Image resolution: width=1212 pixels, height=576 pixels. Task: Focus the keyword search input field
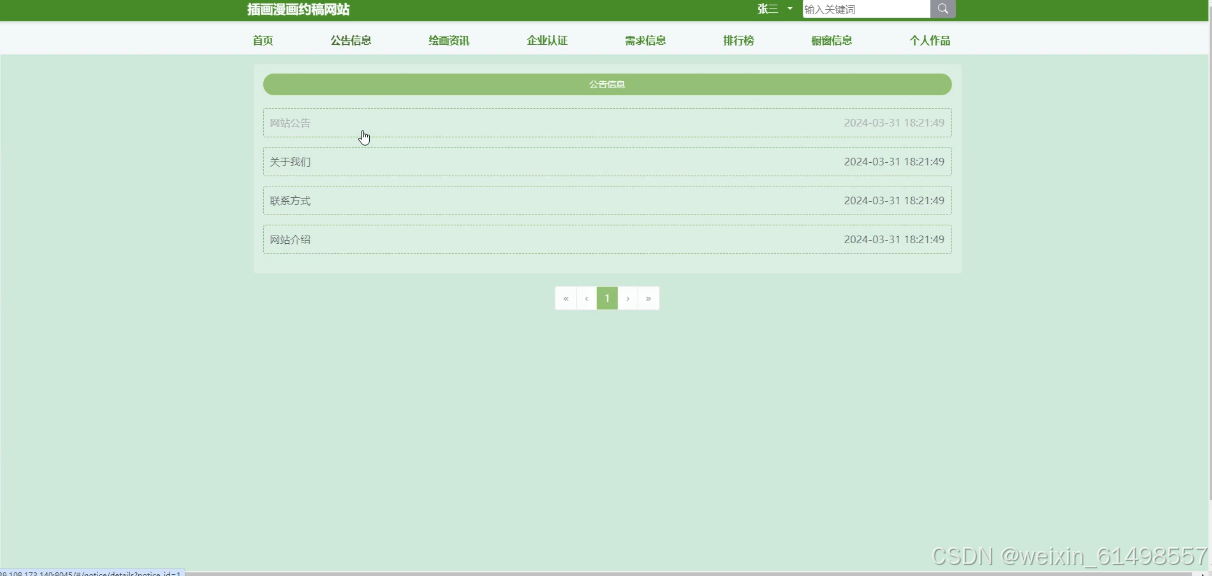click(x=866, y=9)
